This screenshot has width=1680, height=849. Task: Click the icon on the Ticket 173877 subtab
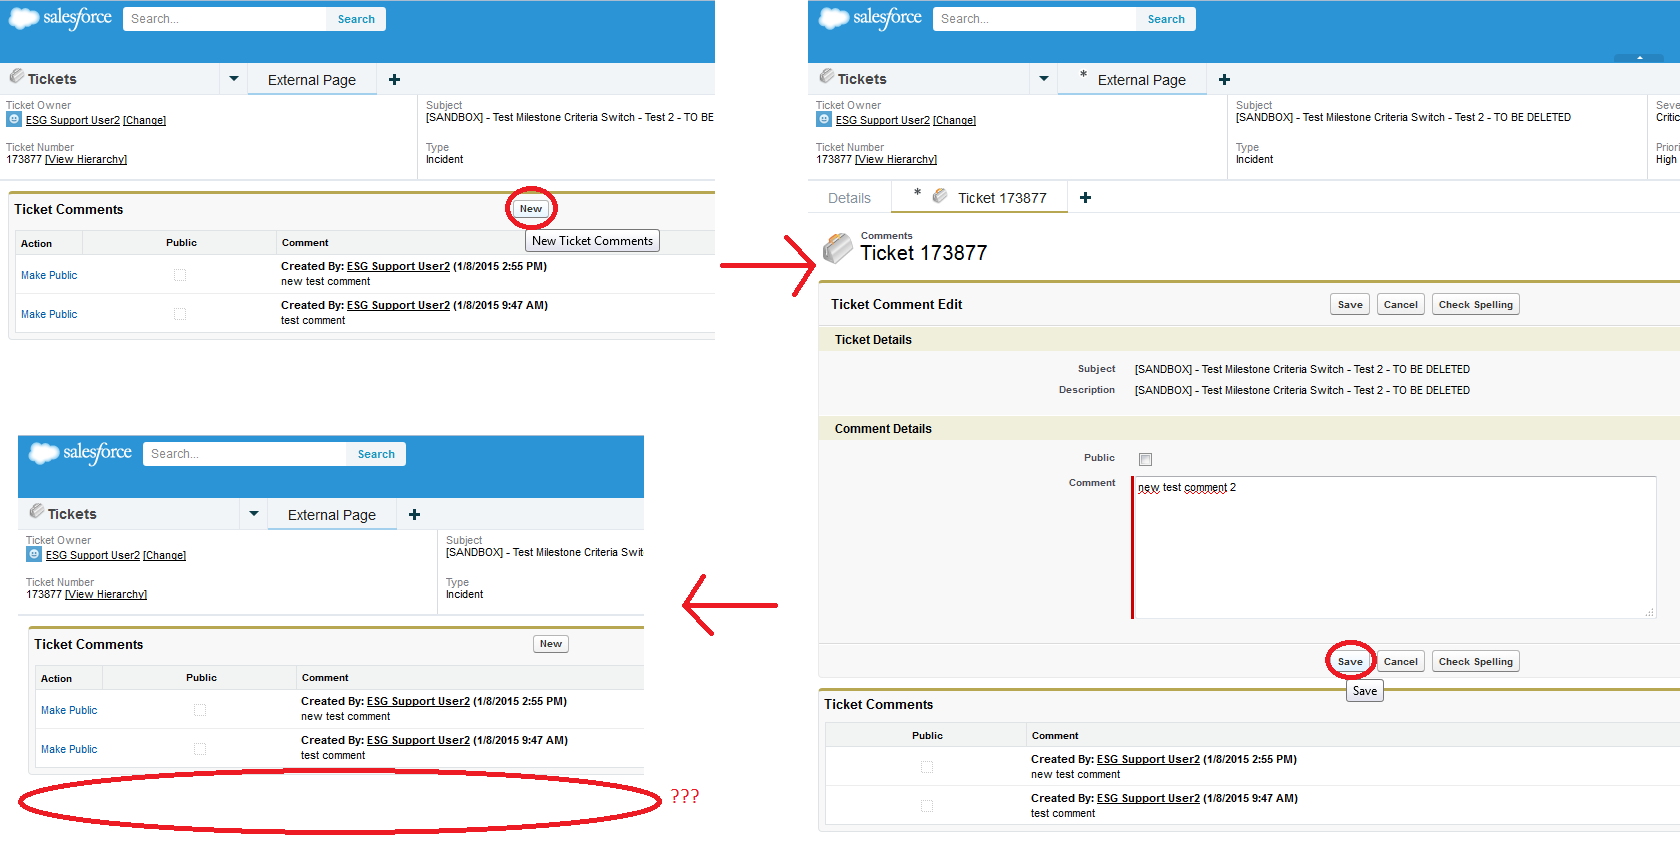pos(940,196)
